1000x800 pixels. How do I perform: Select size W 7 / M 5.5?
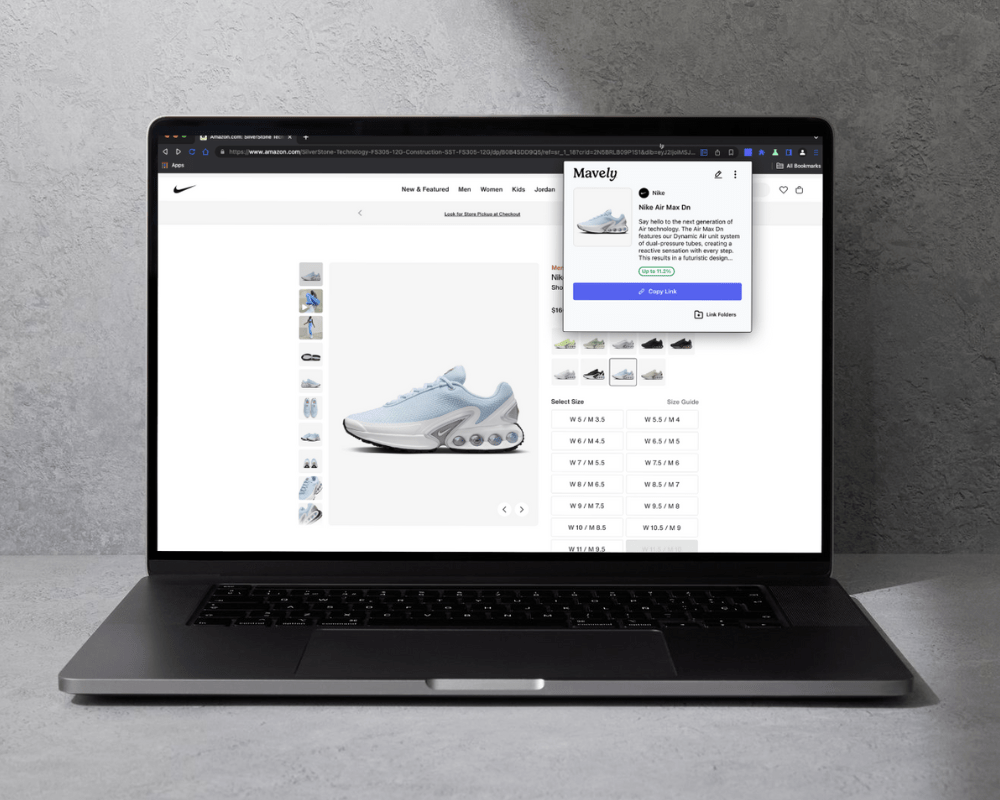(x=587, y=463)
